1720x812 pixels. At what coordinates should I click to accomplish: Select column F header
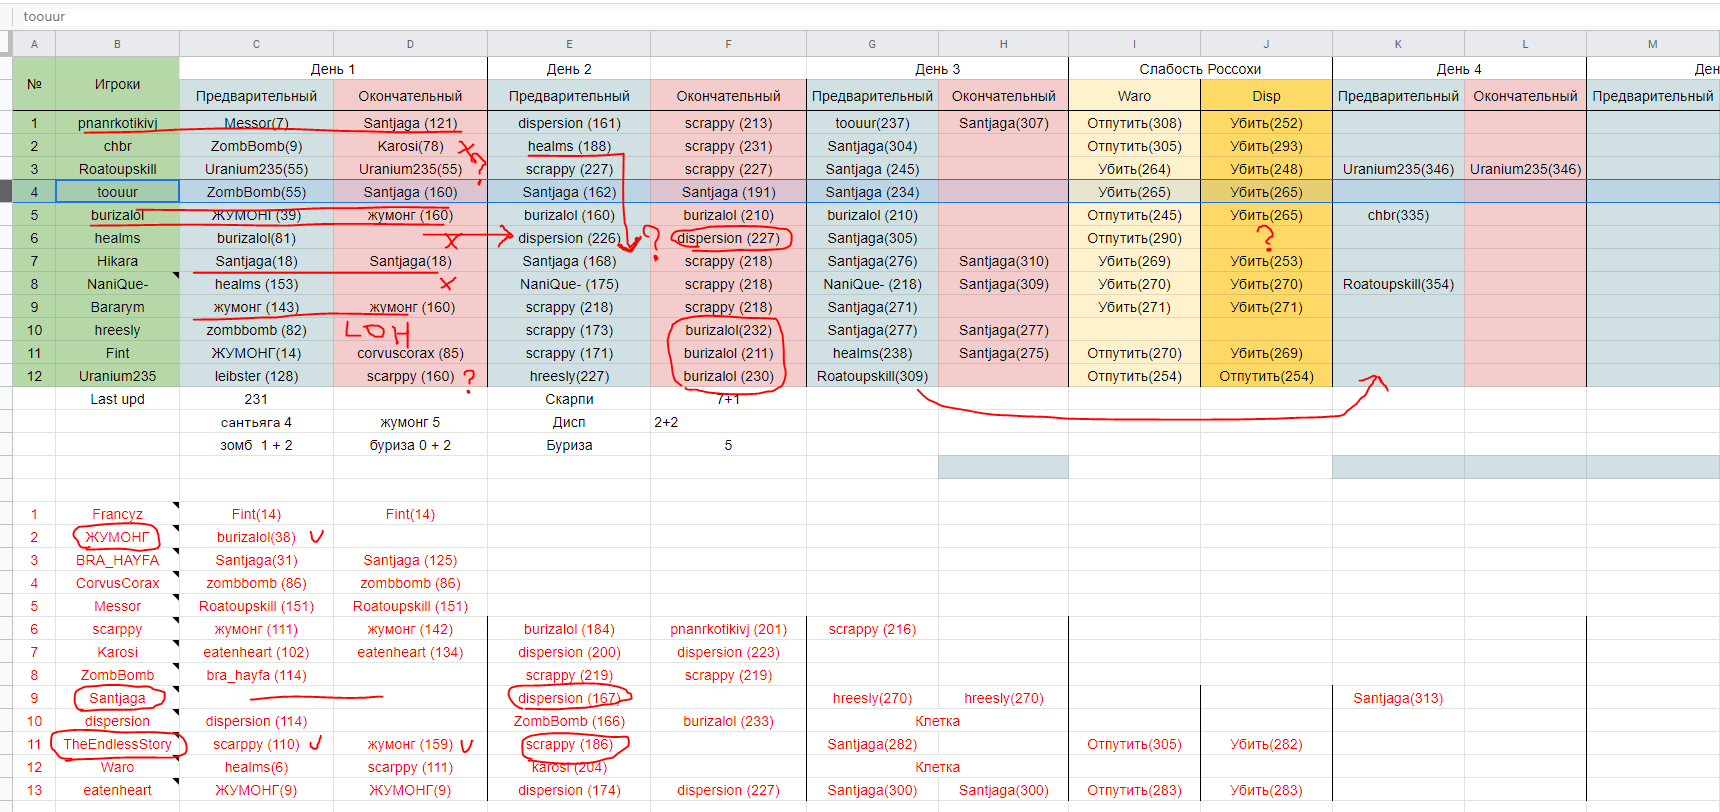(728, 44)
